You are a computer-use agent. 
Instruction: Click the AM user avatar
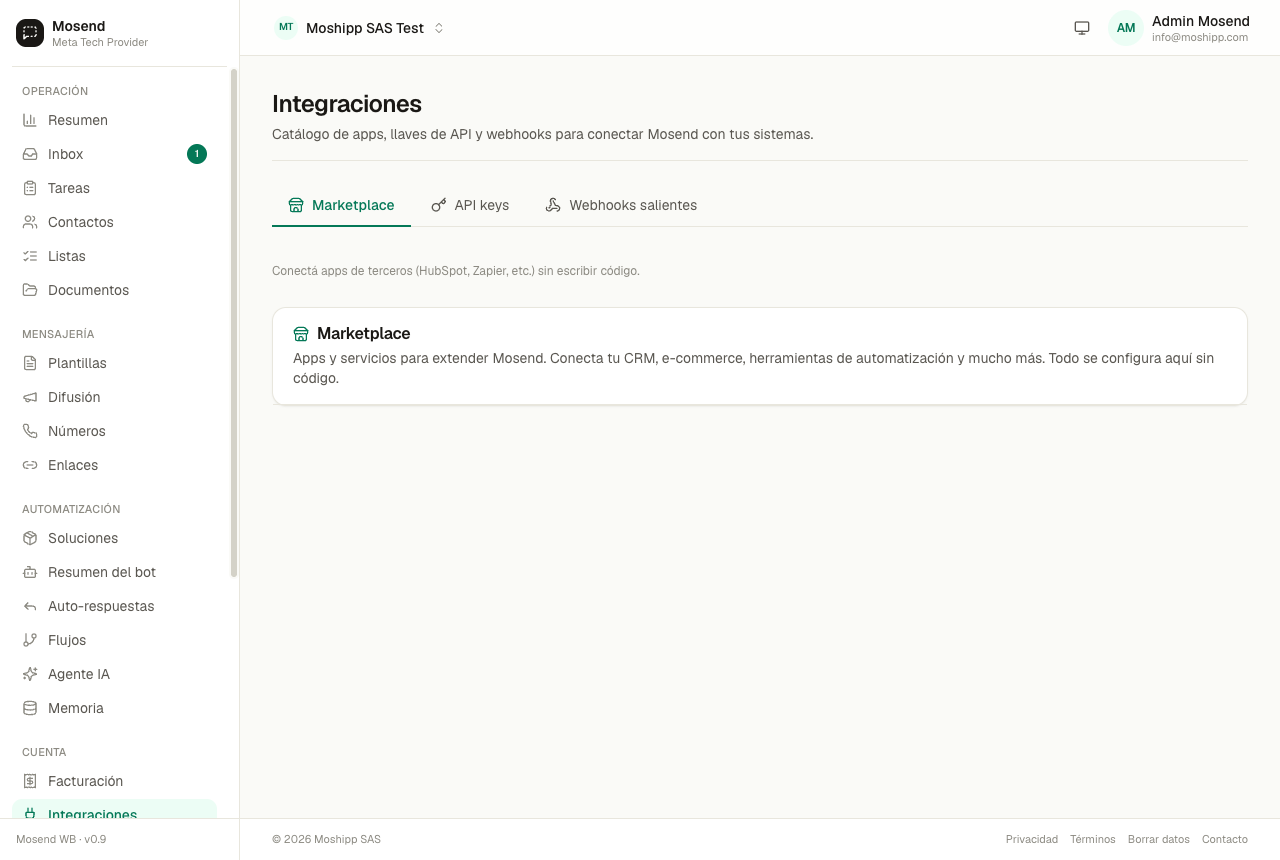tap(1126, 28)
